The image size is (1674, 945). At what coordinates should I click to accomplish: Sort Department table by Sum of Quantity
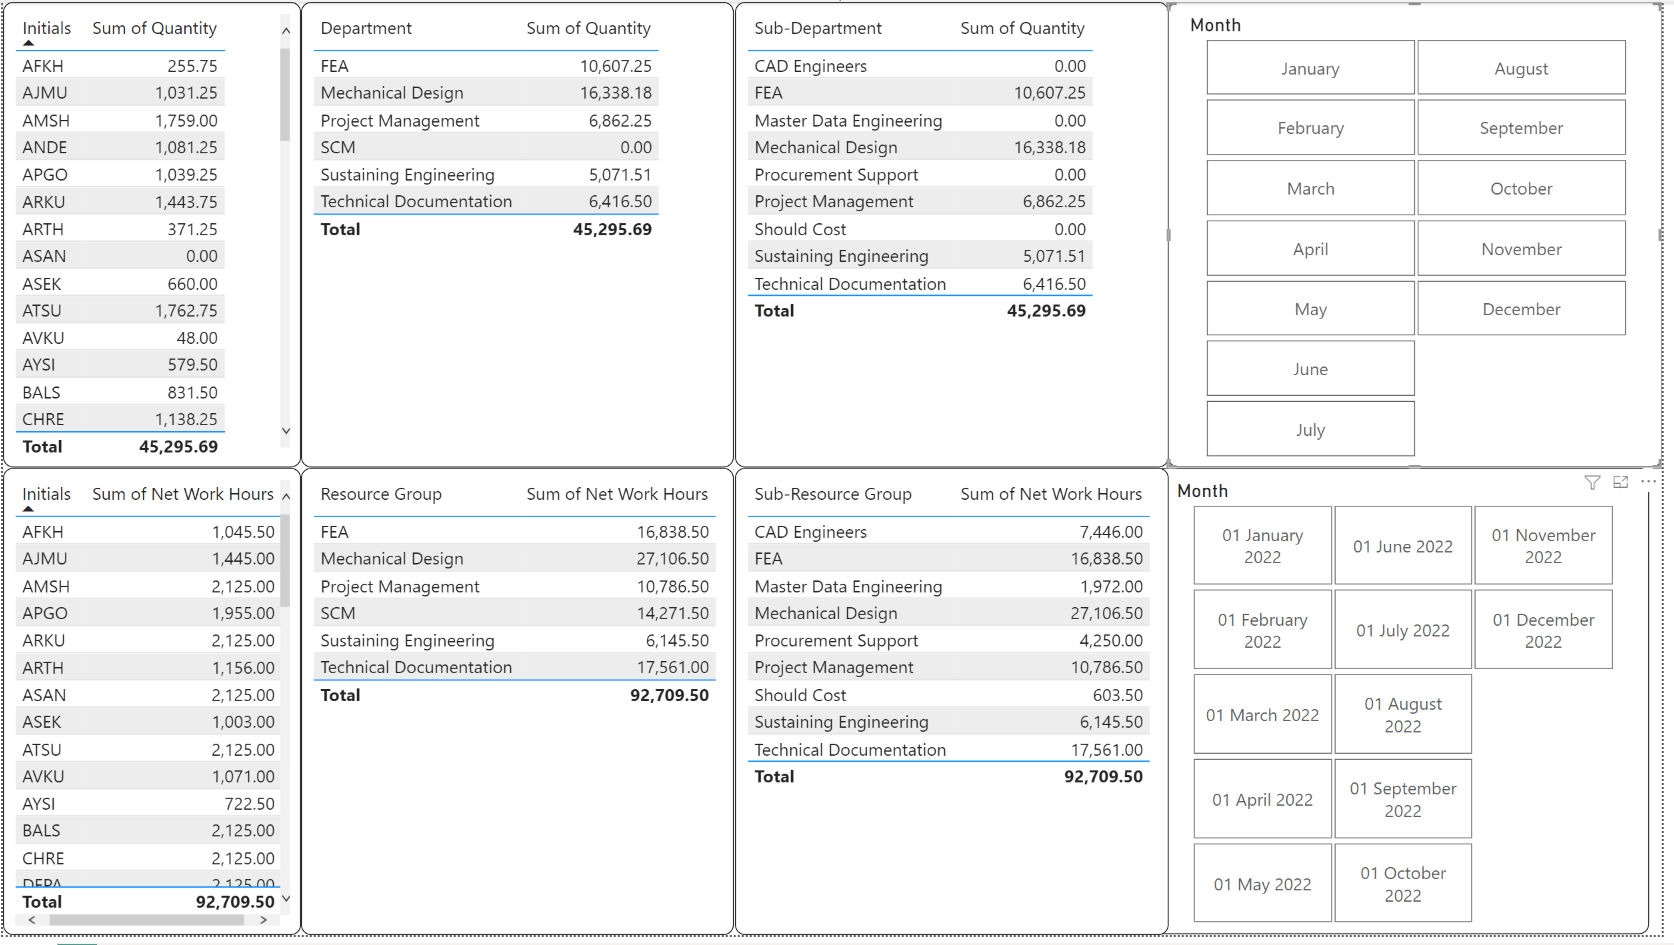click(589, 28)
